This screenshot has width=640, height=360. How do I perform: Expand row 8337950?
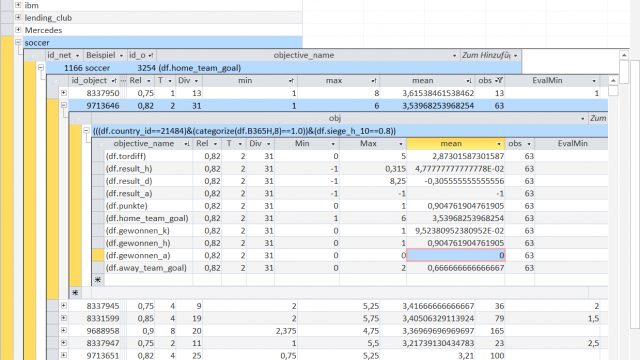pos(64,93)
